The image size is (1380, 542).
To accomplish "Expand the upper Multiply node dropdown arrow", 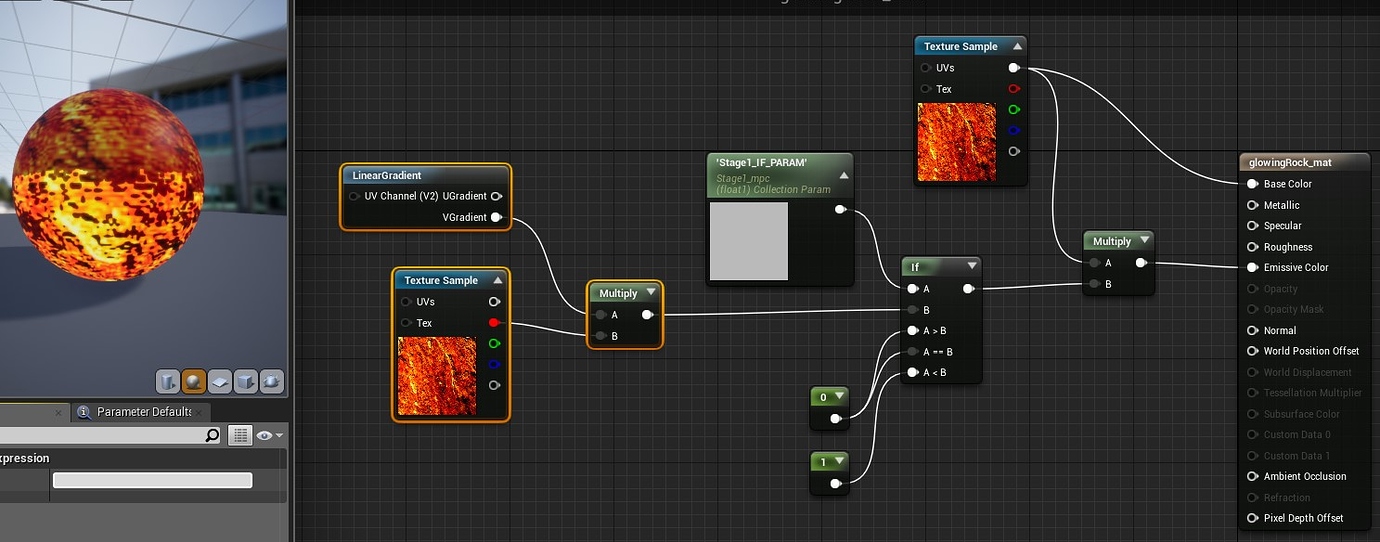I will point(1144,241).
